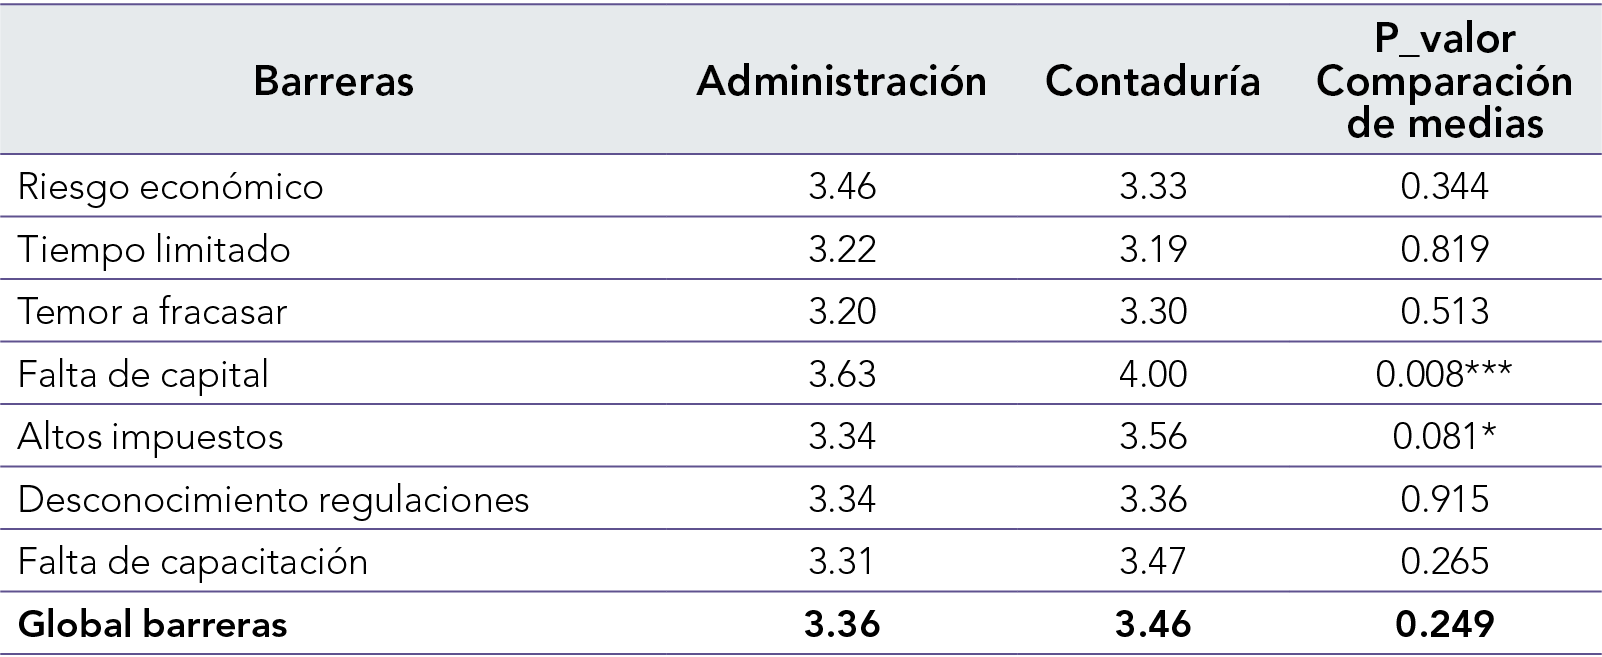Select the 0.081* p-value cell
1602x657 pixels.
point(1444,437)
